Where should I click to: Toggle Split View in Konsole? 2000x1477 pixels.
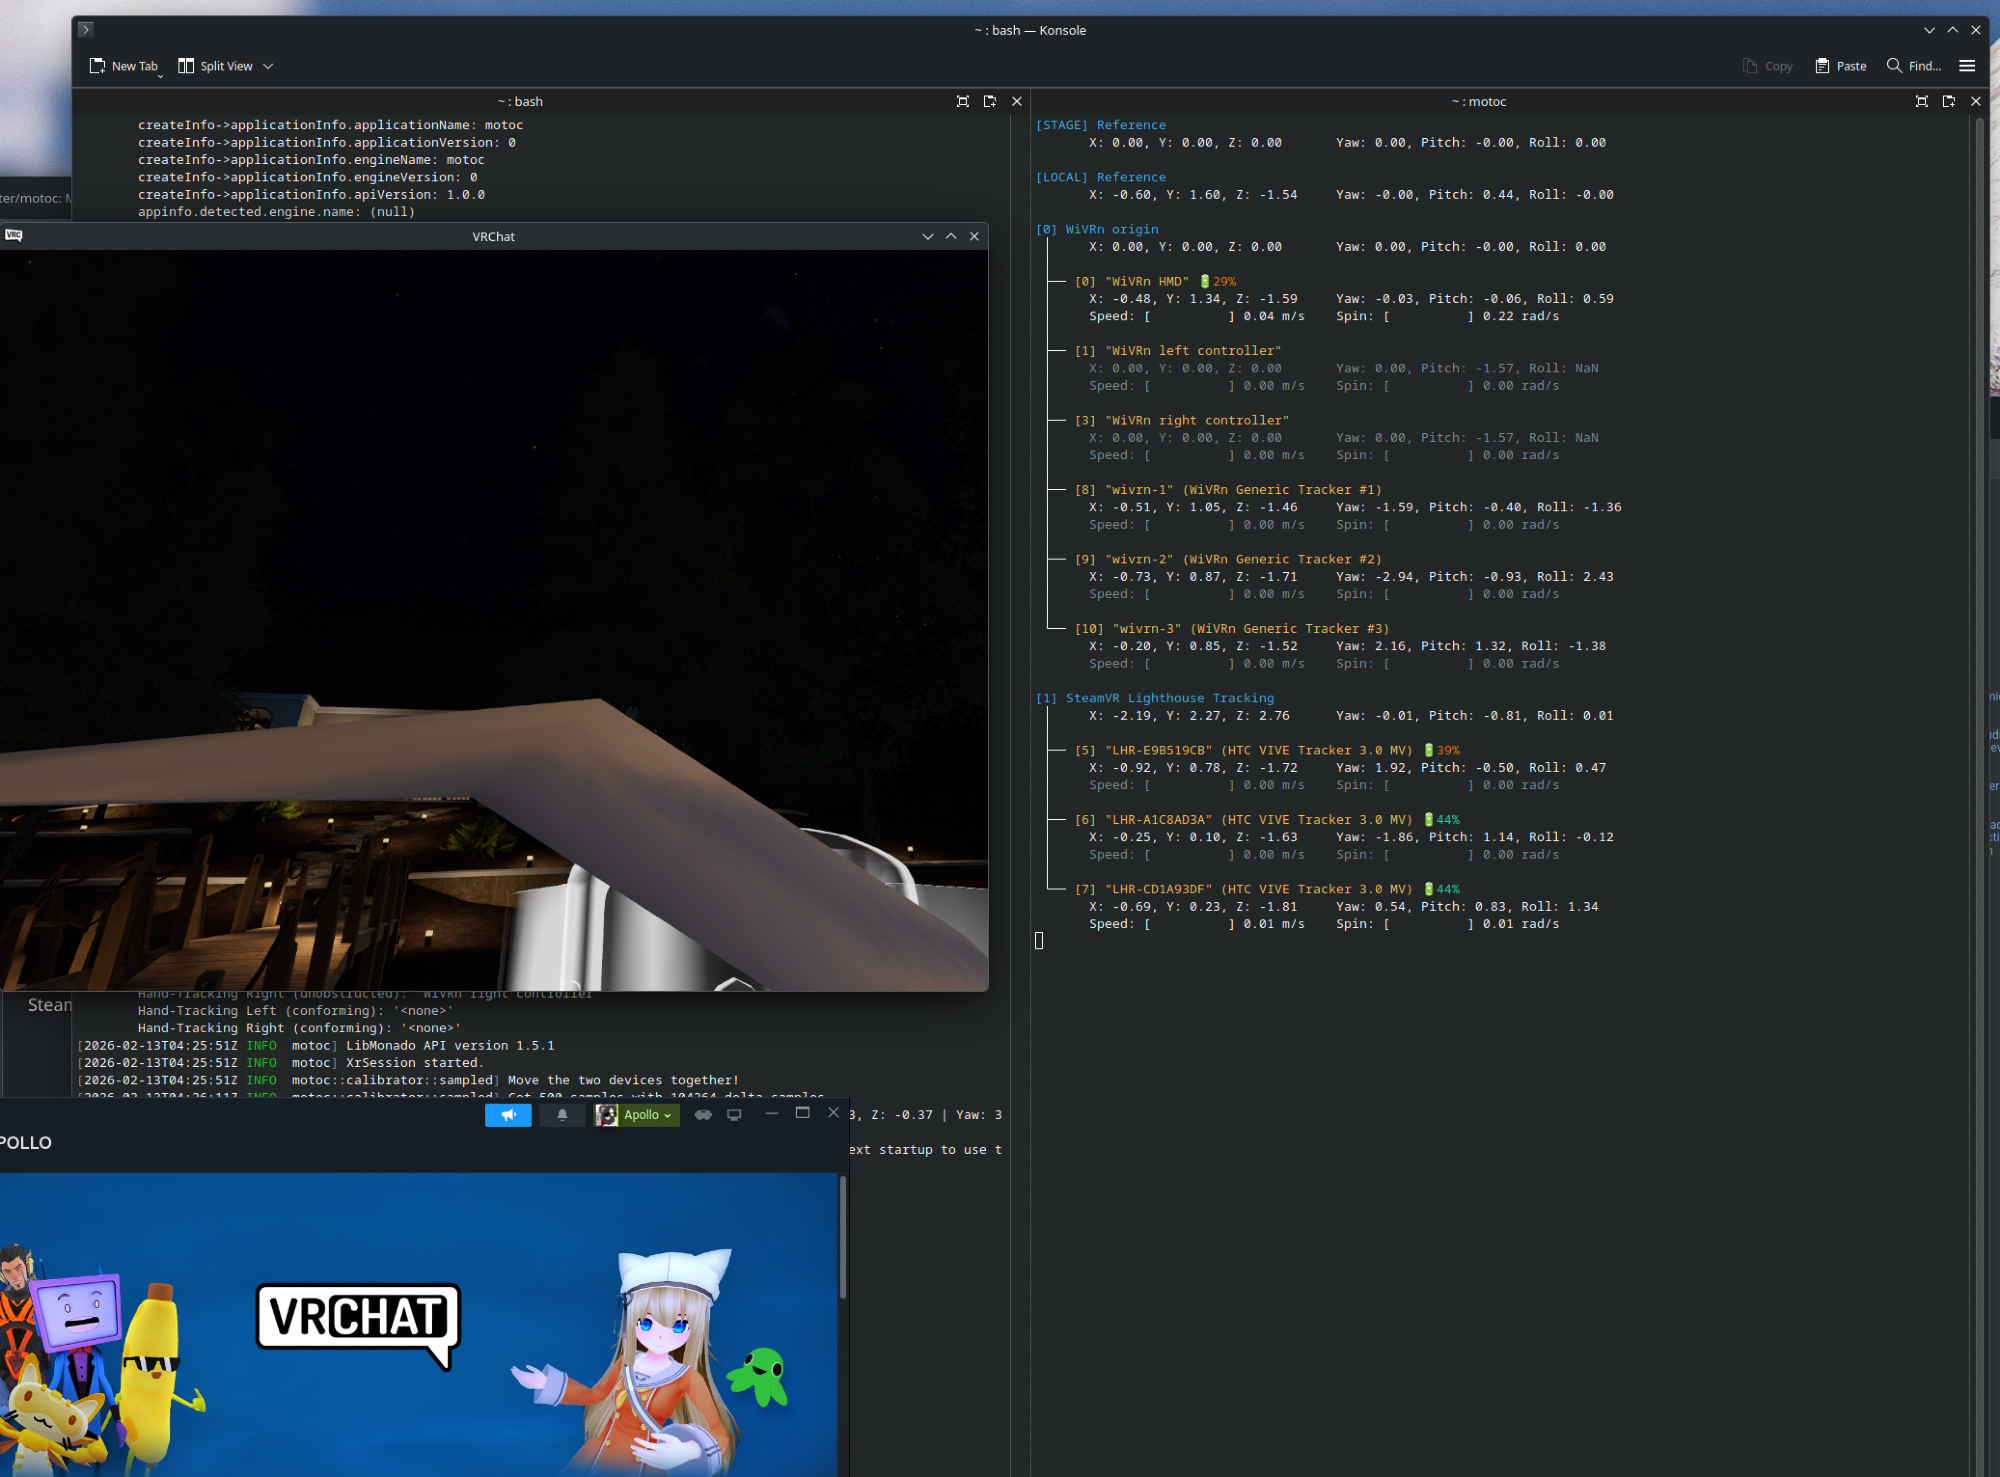pyautogui.click(x=215, y=66)
